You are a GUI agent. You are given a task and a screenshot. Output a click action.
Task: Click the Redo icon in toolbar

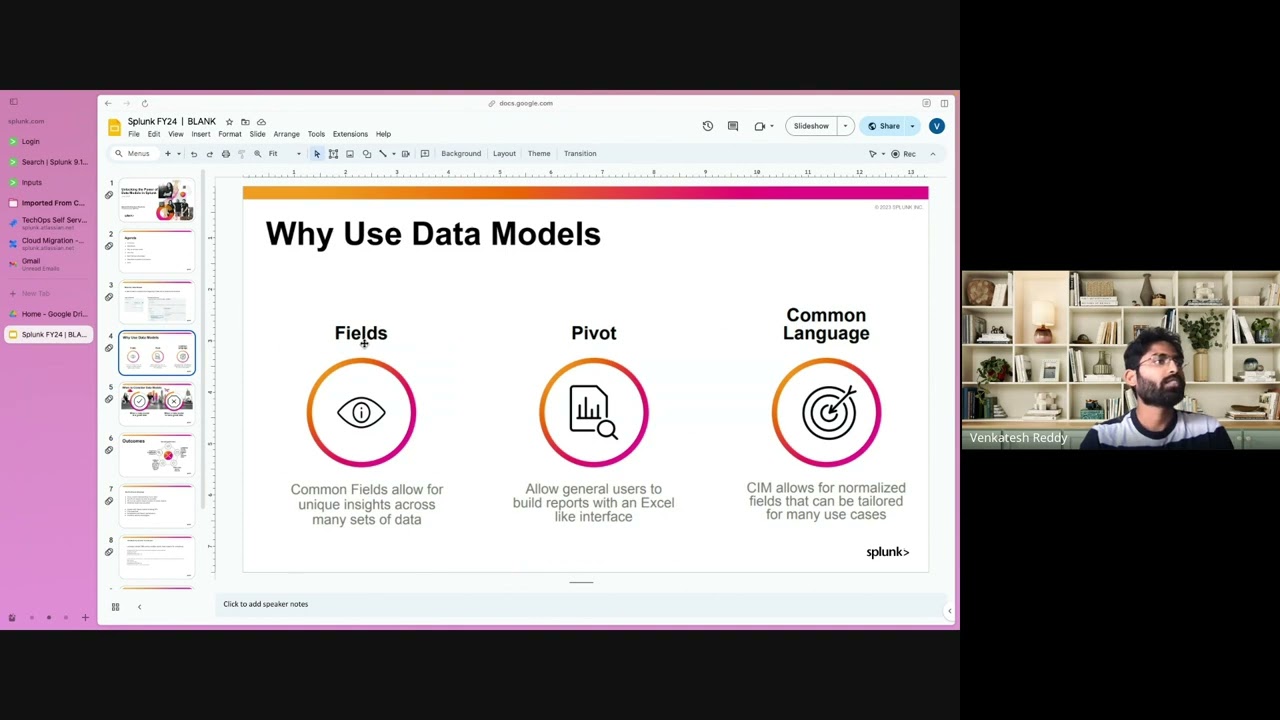click(x=209, y=154)
